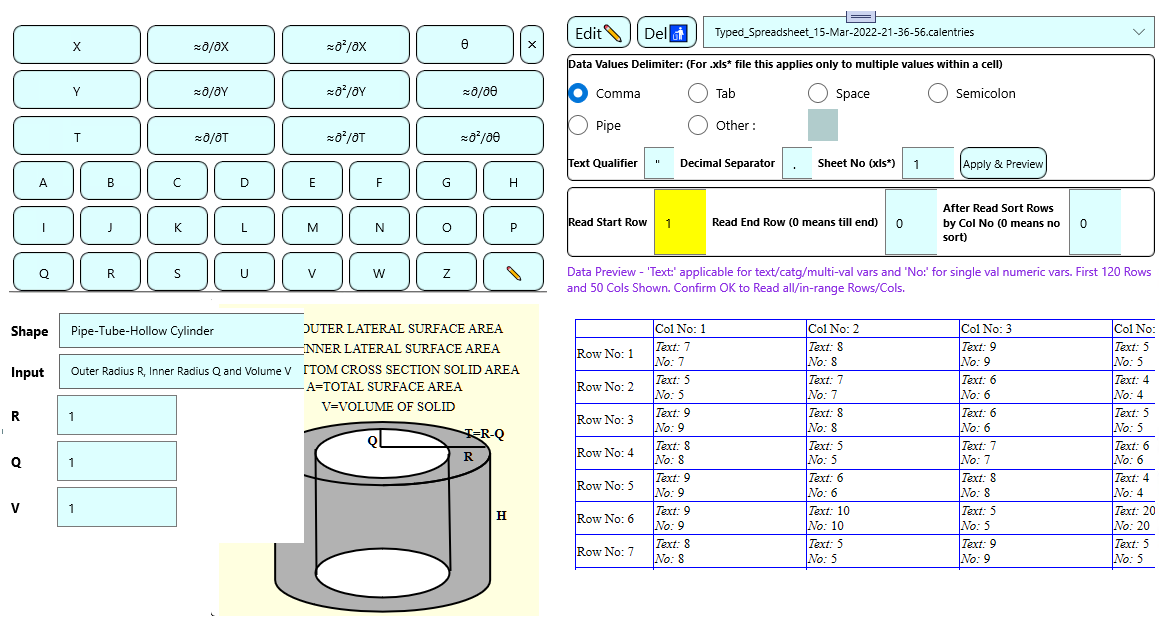
Task: Click the Col No: 3 header
Action: click(1036, 328)
